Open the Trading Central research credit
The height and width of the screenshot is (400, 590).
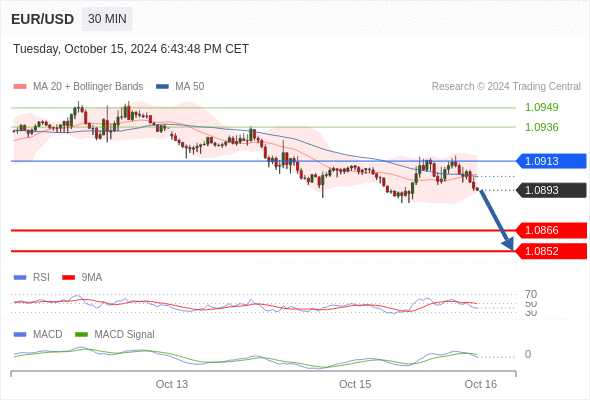506,87
